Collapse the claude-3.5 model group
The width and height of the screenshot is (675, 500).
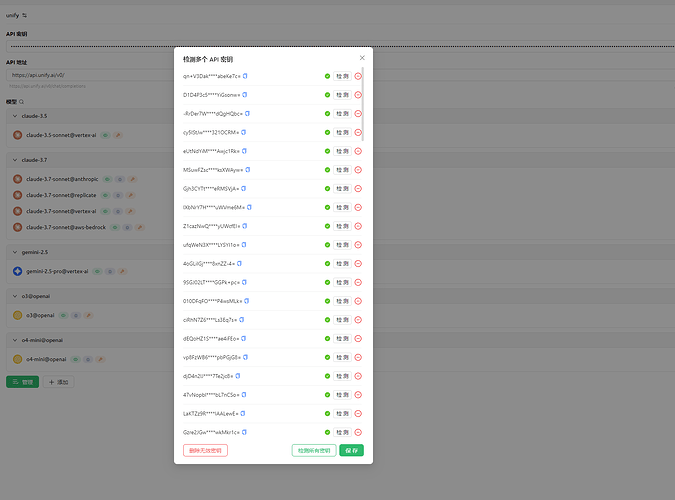15,116
